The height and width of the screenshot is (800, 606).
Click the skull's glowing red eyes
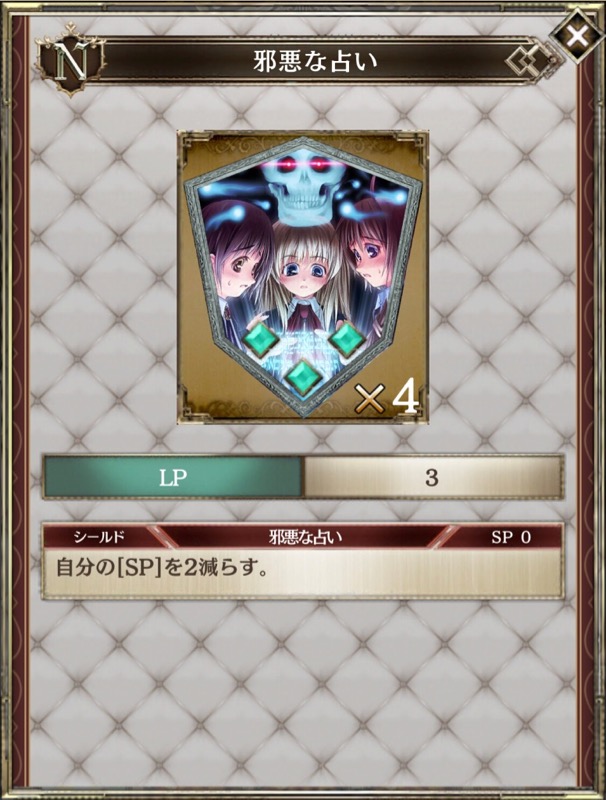tap(302, 165)
